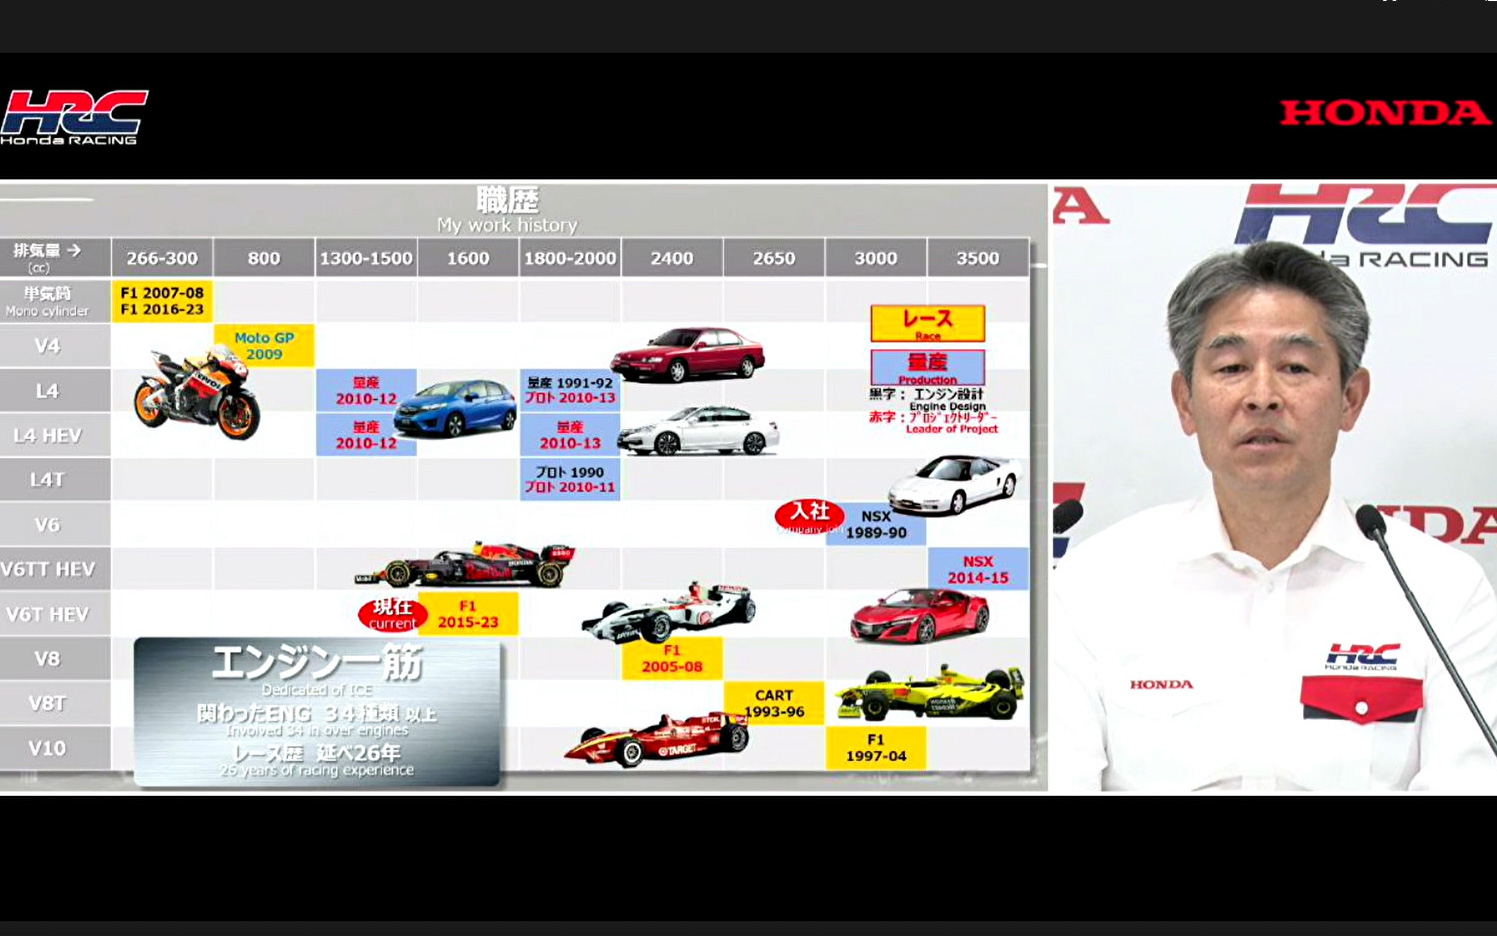Image resolution: width=1497 pixels, height=936 pixels.
Task: Select the 1300-1500 displacement column header
Action: tap(366, 258)
